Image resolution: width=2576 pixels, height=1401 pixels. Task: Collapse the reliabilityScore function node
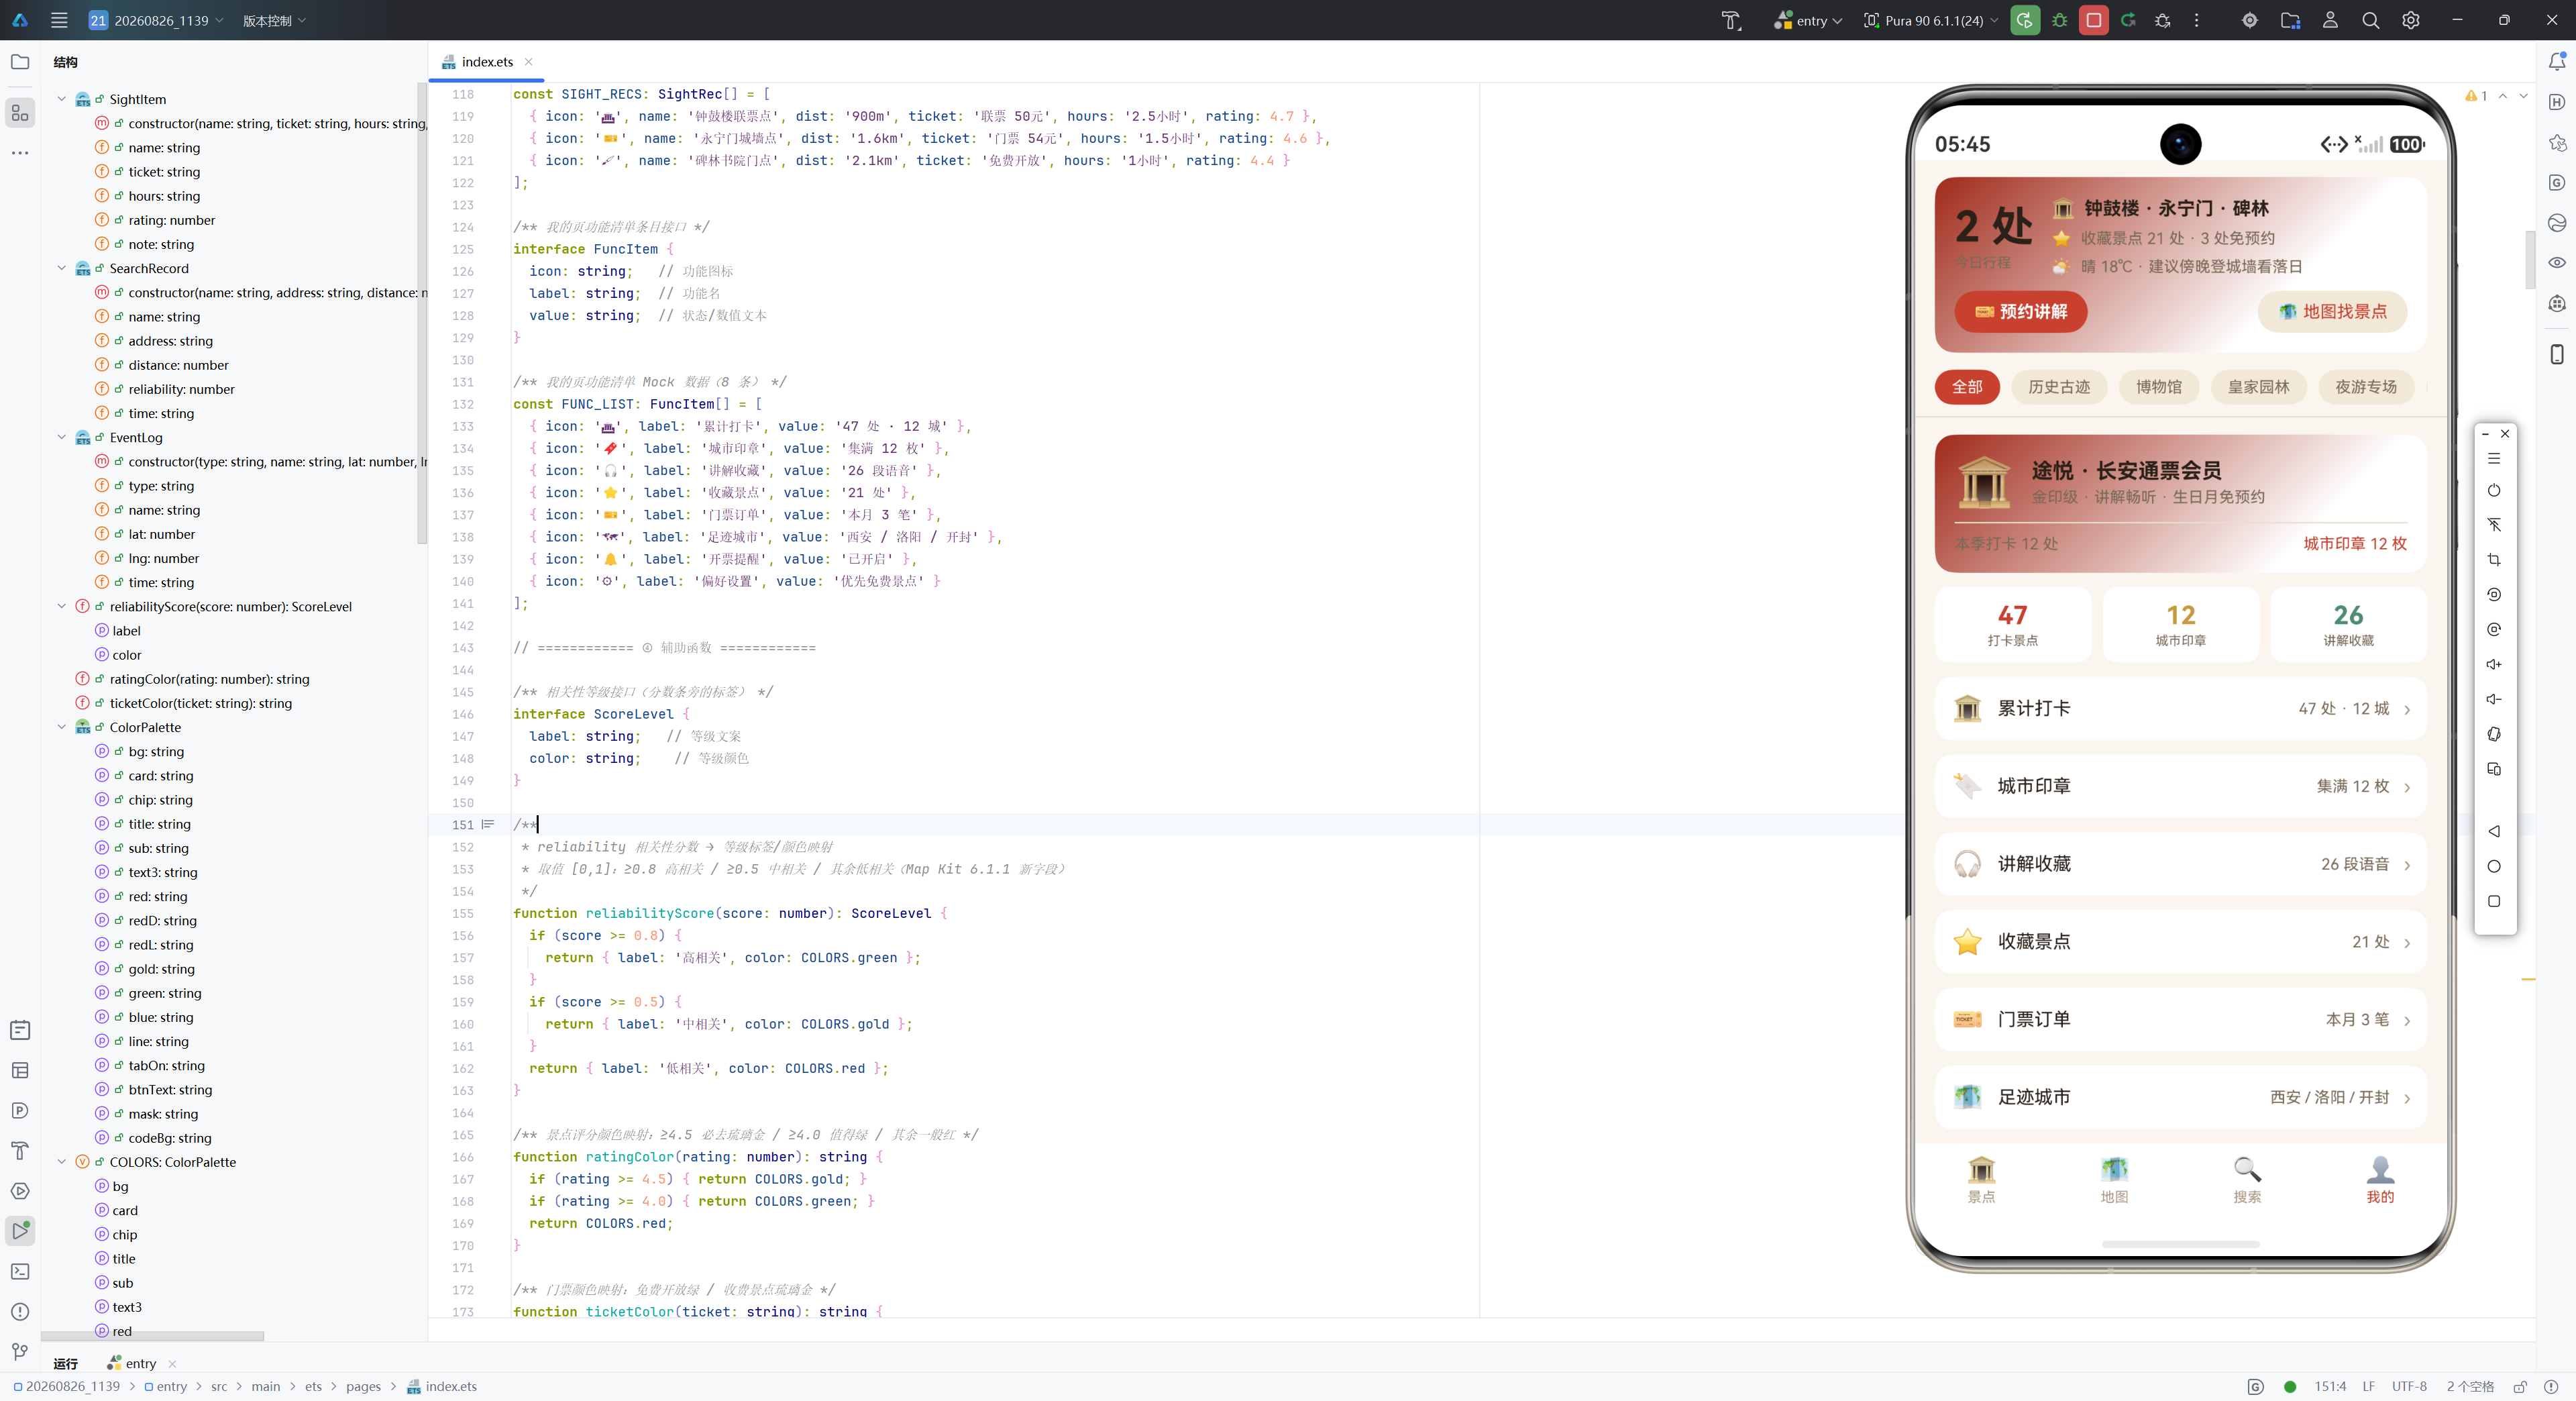pyautogui.click(x=62, y=606)
